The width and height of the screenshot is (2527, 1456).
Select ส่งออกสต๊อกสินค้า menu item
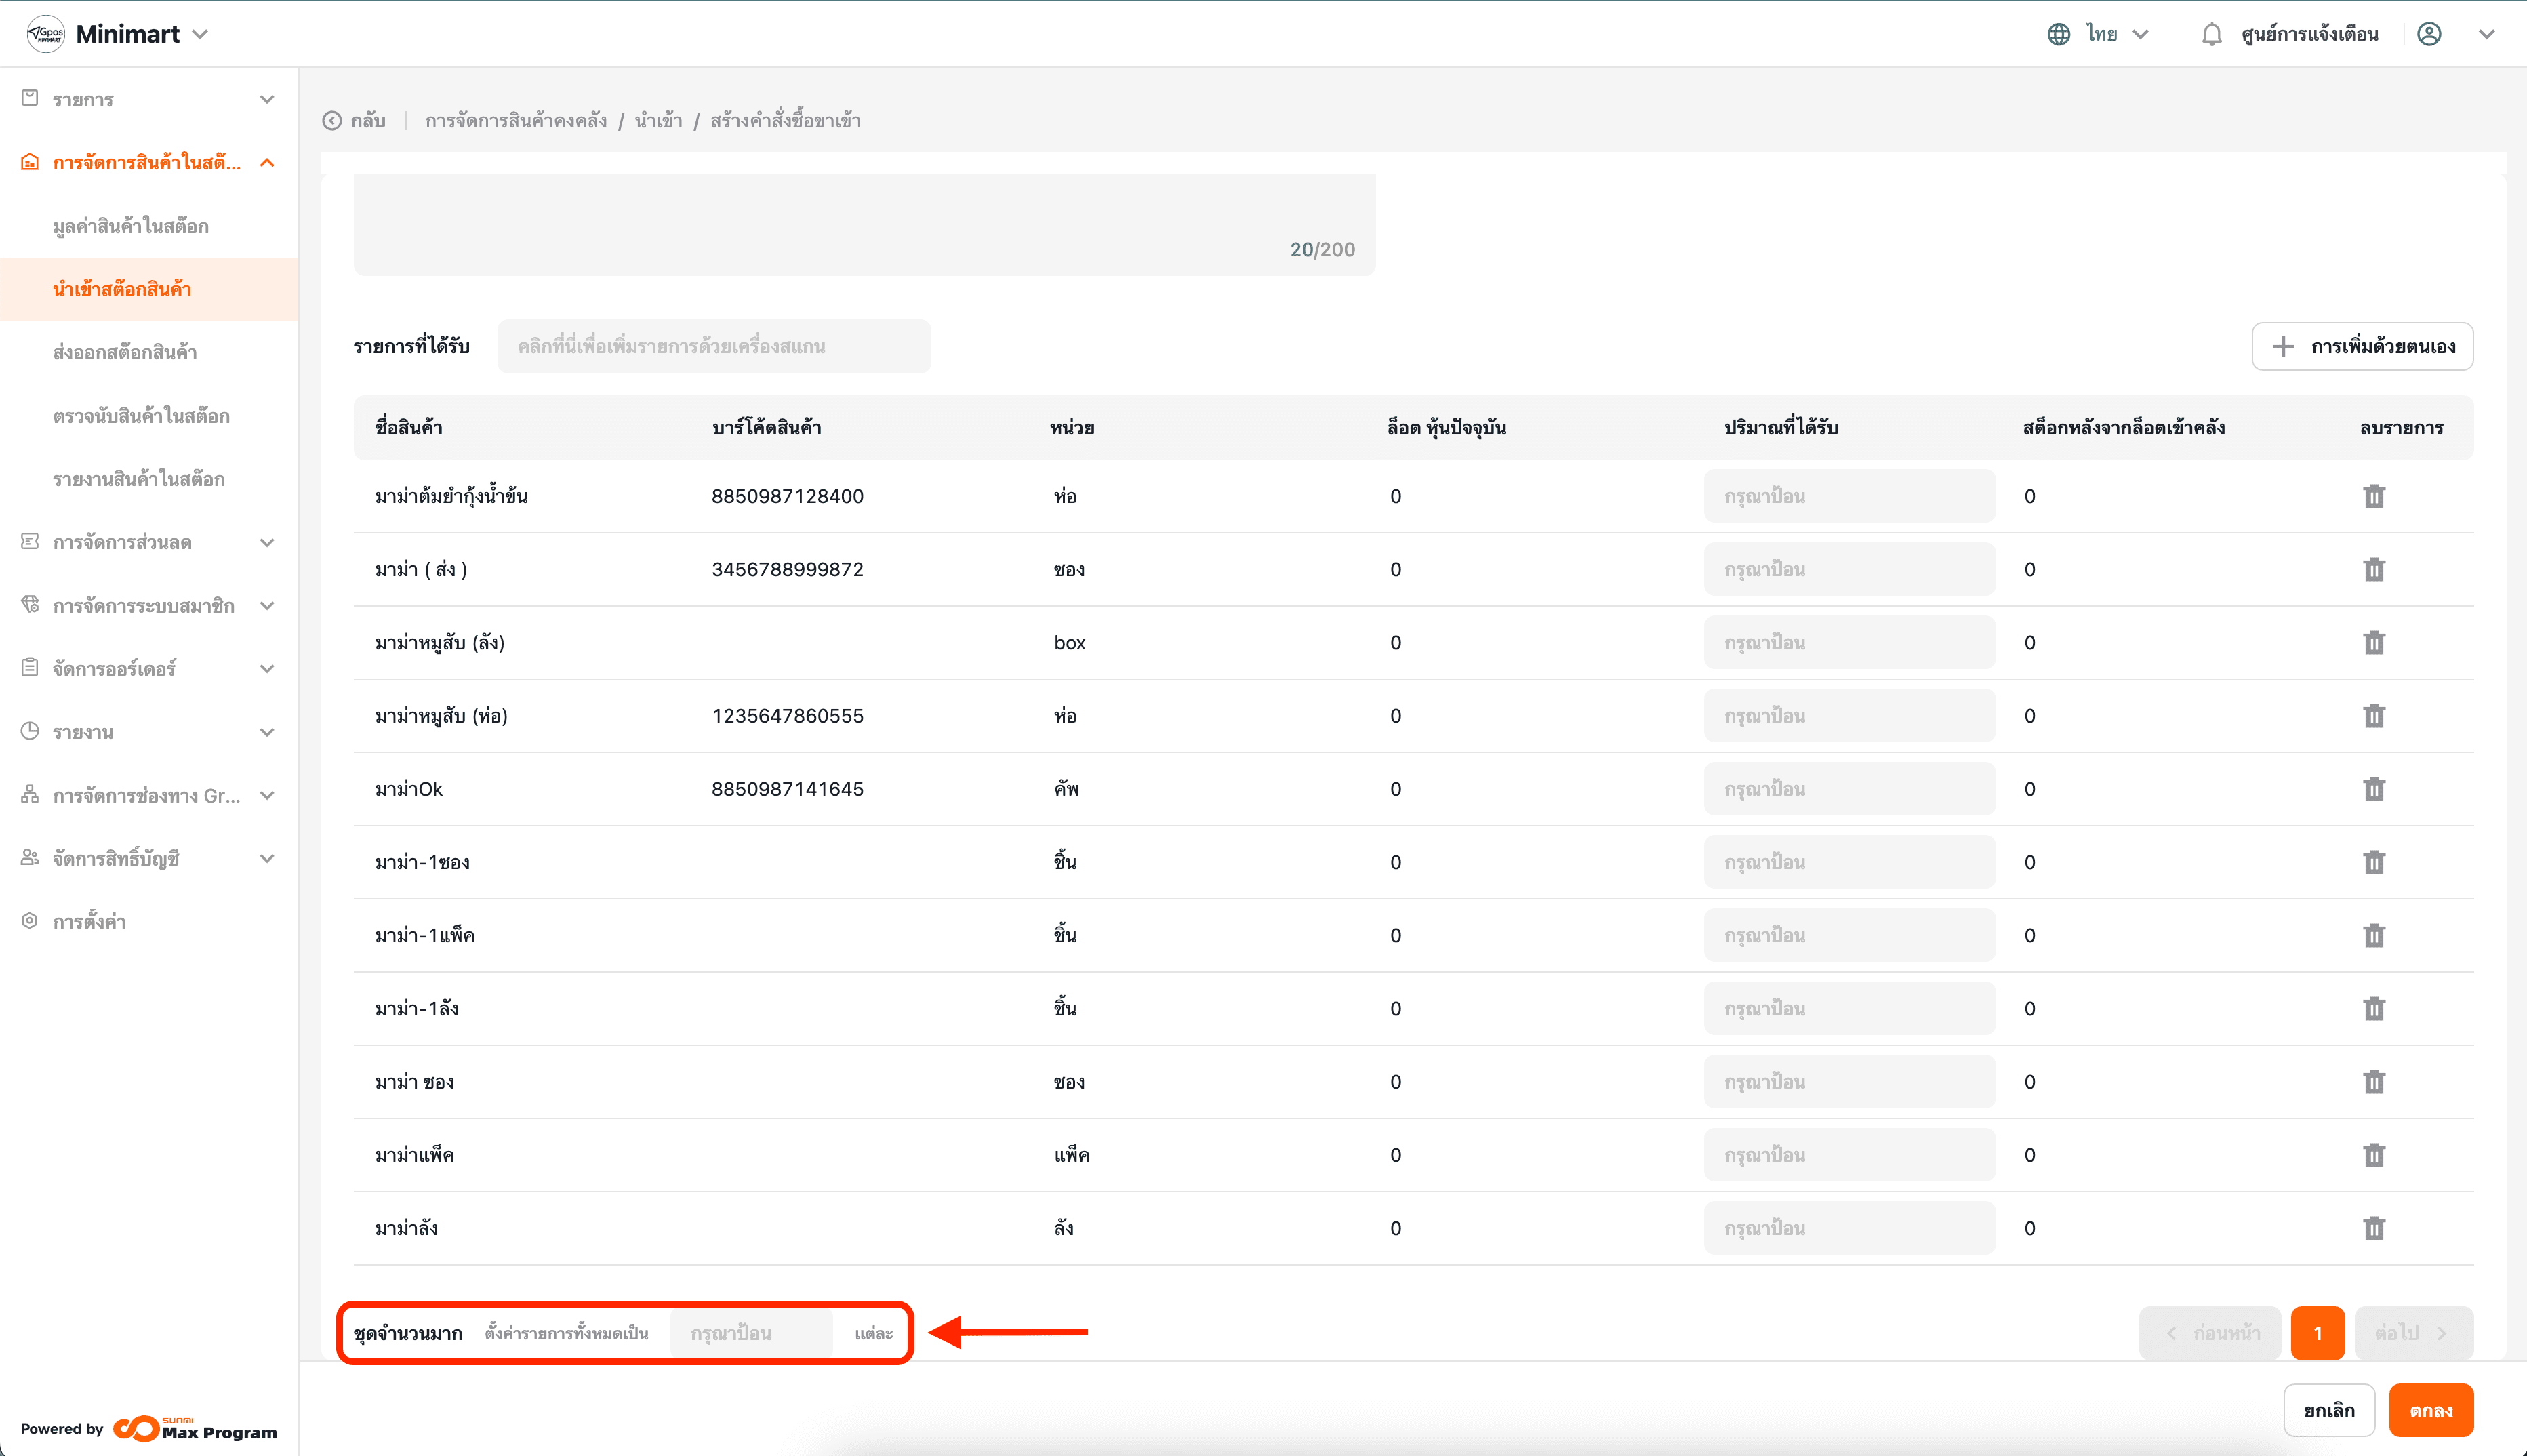point(125,352)
